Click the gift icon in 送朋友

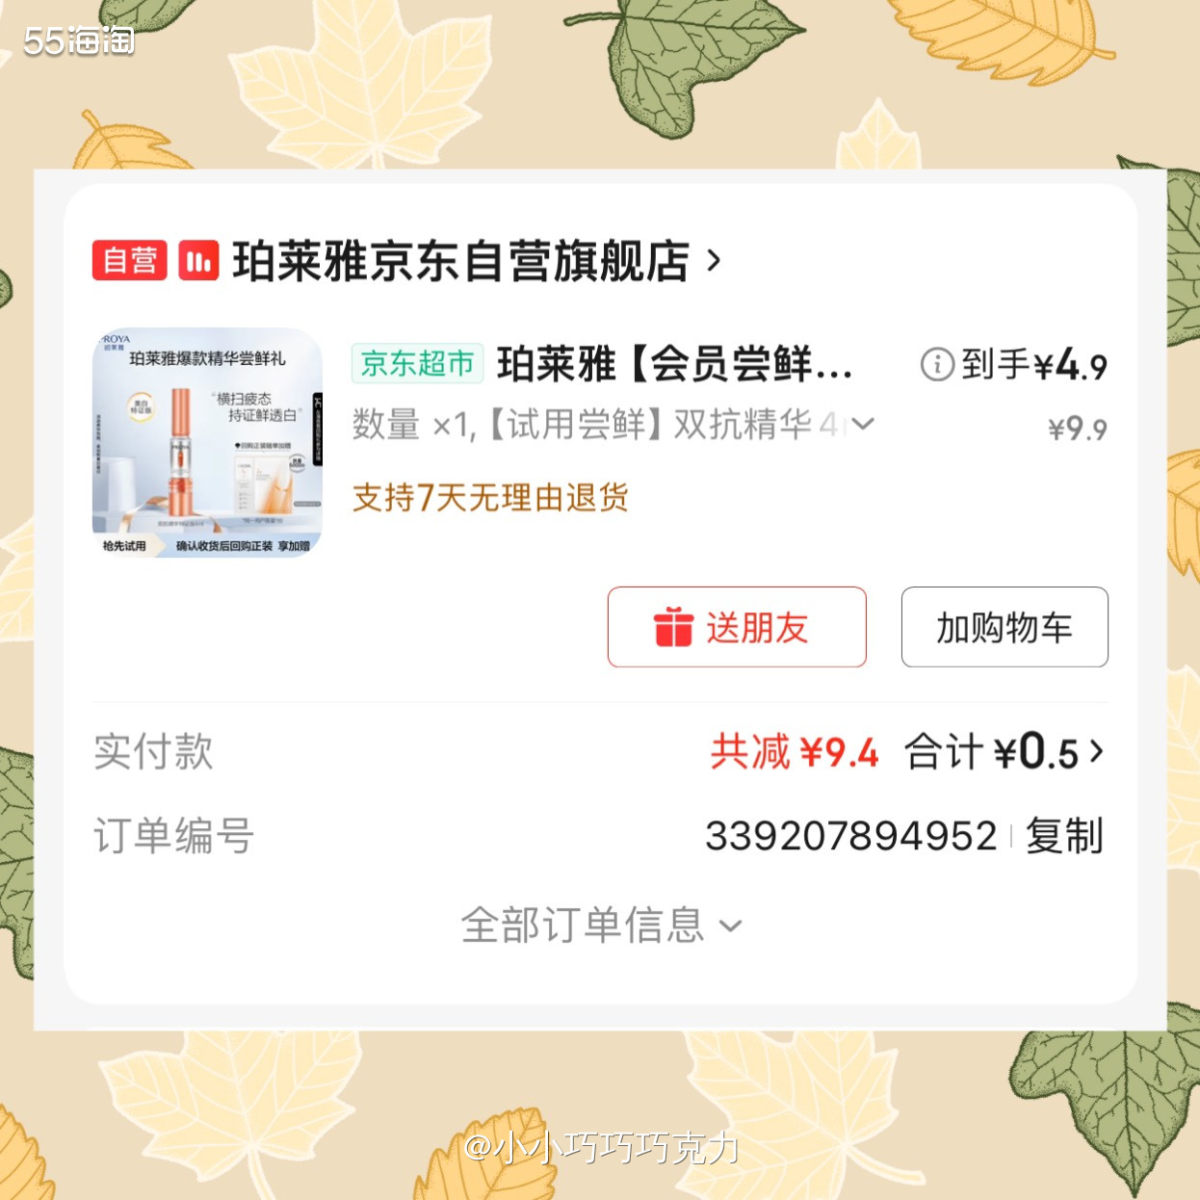pyautogui.click(x=673, y=627)
